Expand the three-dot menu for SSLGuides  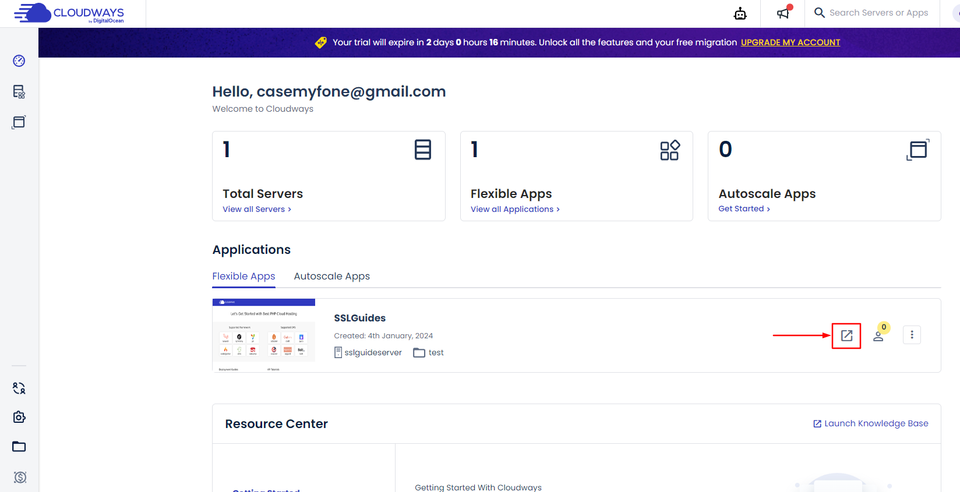pyautogui.click(x=911, y=336)
